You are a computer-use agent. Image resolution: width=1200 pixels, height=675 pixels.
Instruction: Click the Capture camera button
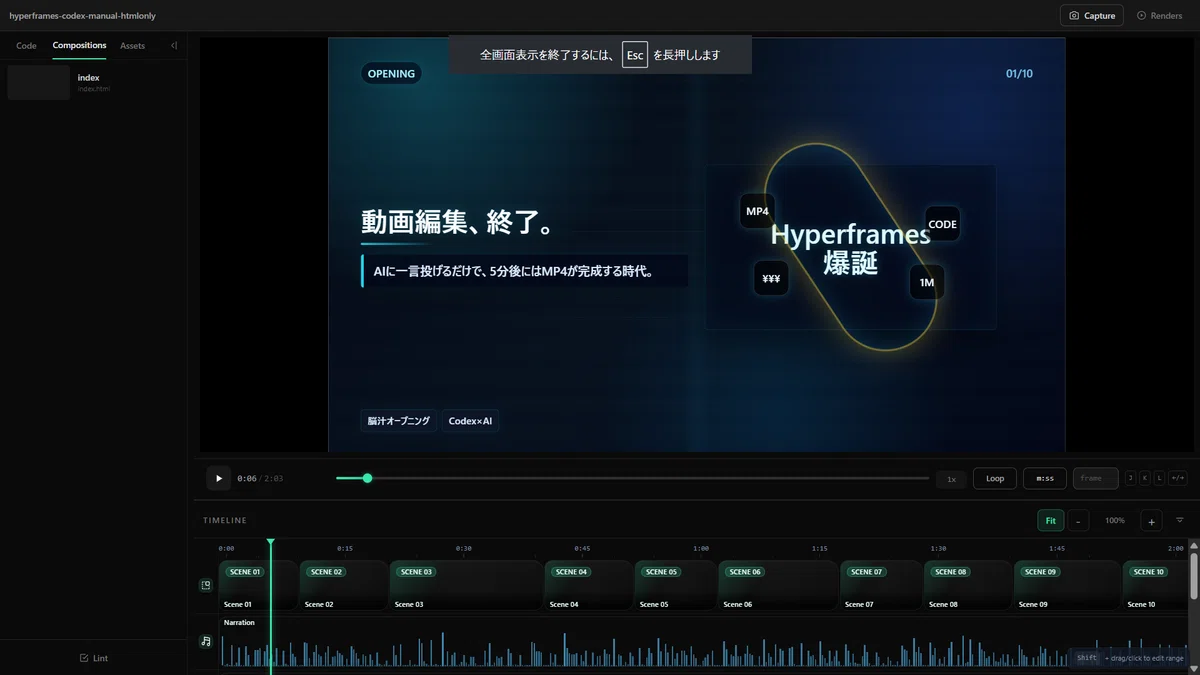[1092, 16]
